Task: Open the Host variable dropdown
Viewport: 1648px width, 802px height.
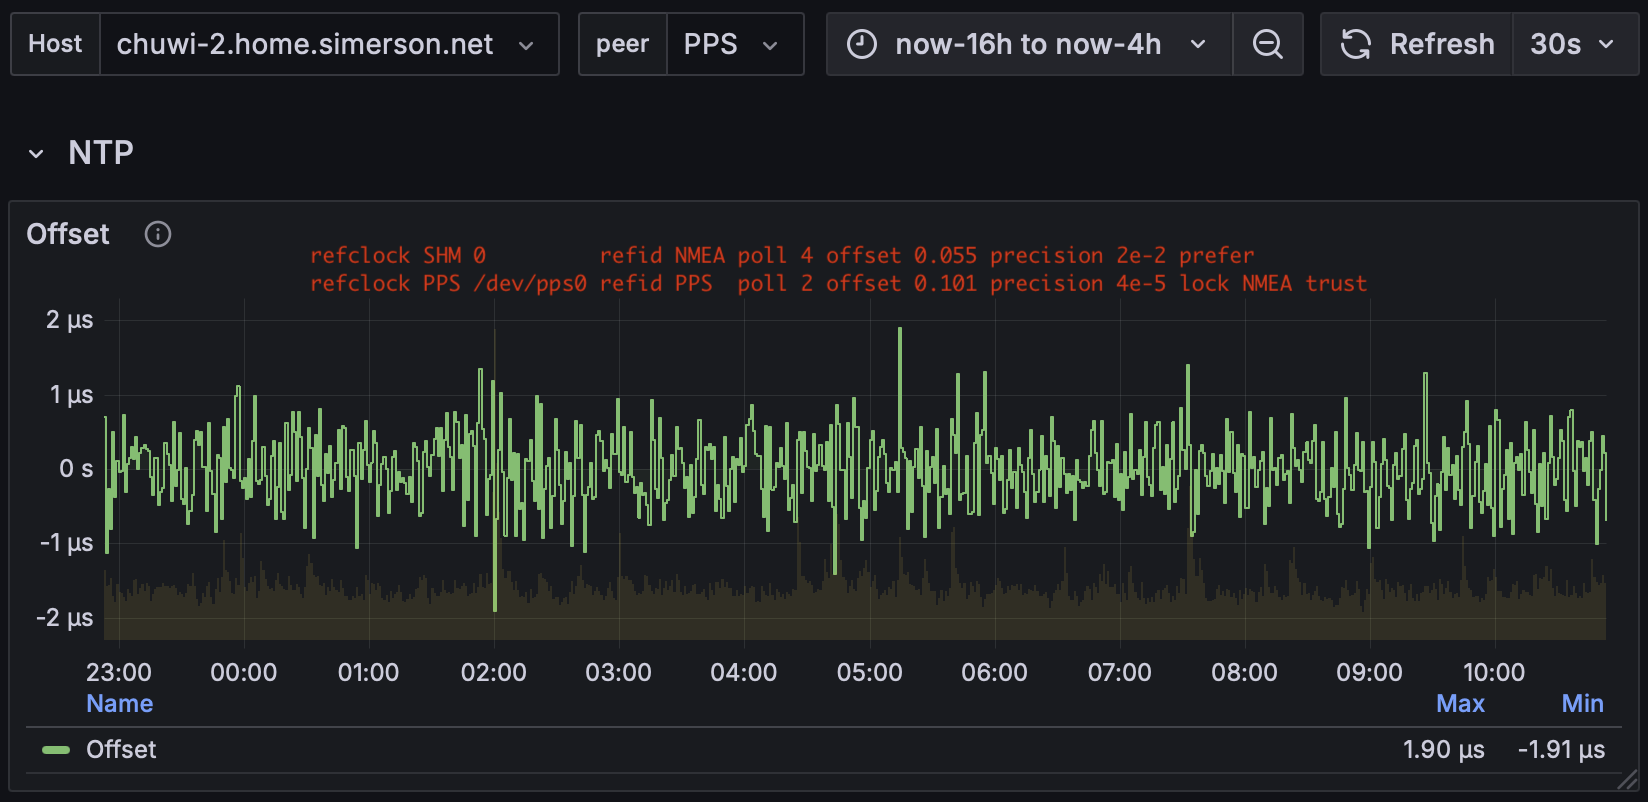Action: (329, 44)
